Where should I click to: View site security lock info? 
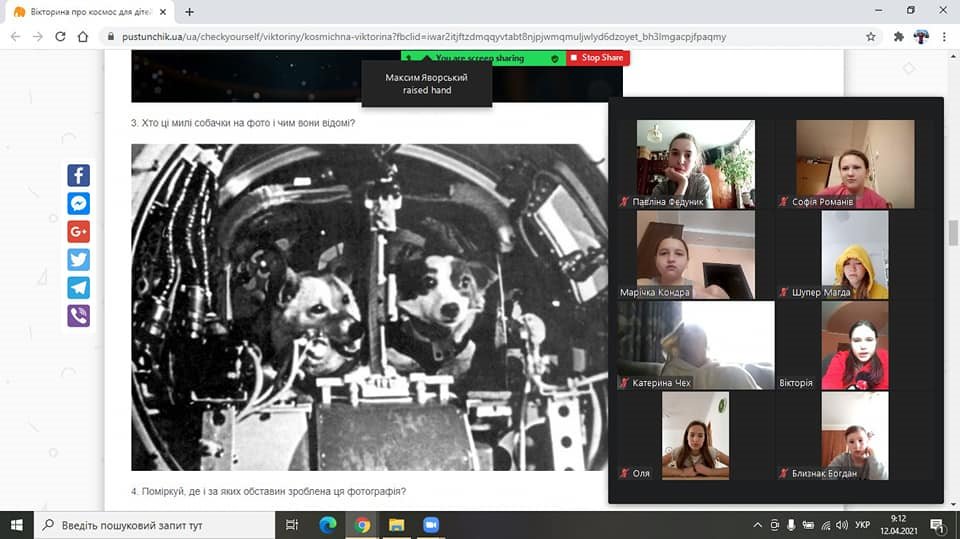tap(111, 37)
